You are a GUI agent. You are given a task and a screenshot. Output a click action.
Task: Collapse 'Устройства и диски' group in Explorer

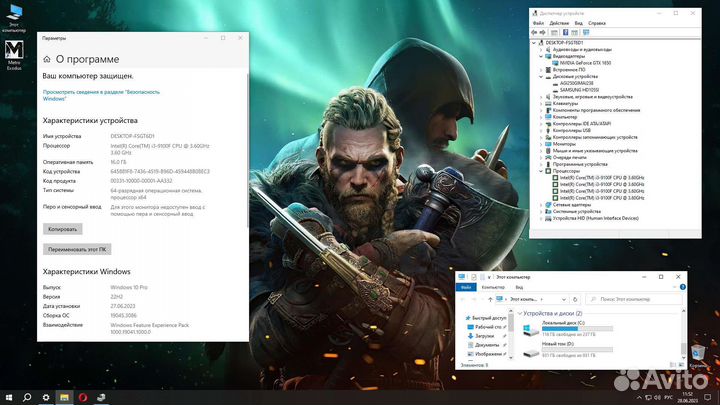520,314
